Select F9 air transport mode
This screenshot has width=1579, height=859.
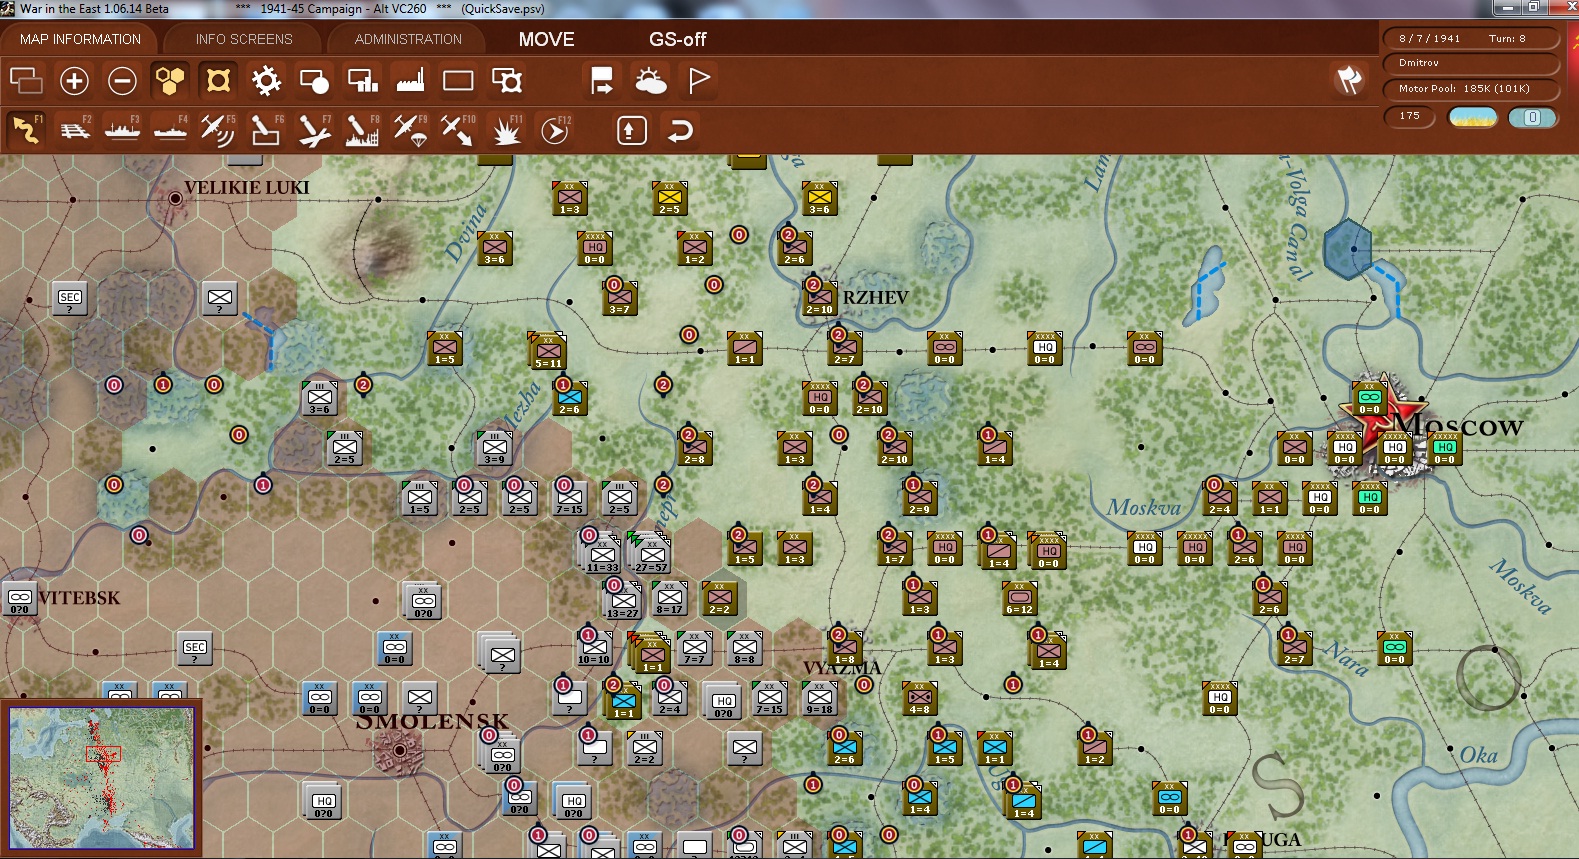pos(410,130)
